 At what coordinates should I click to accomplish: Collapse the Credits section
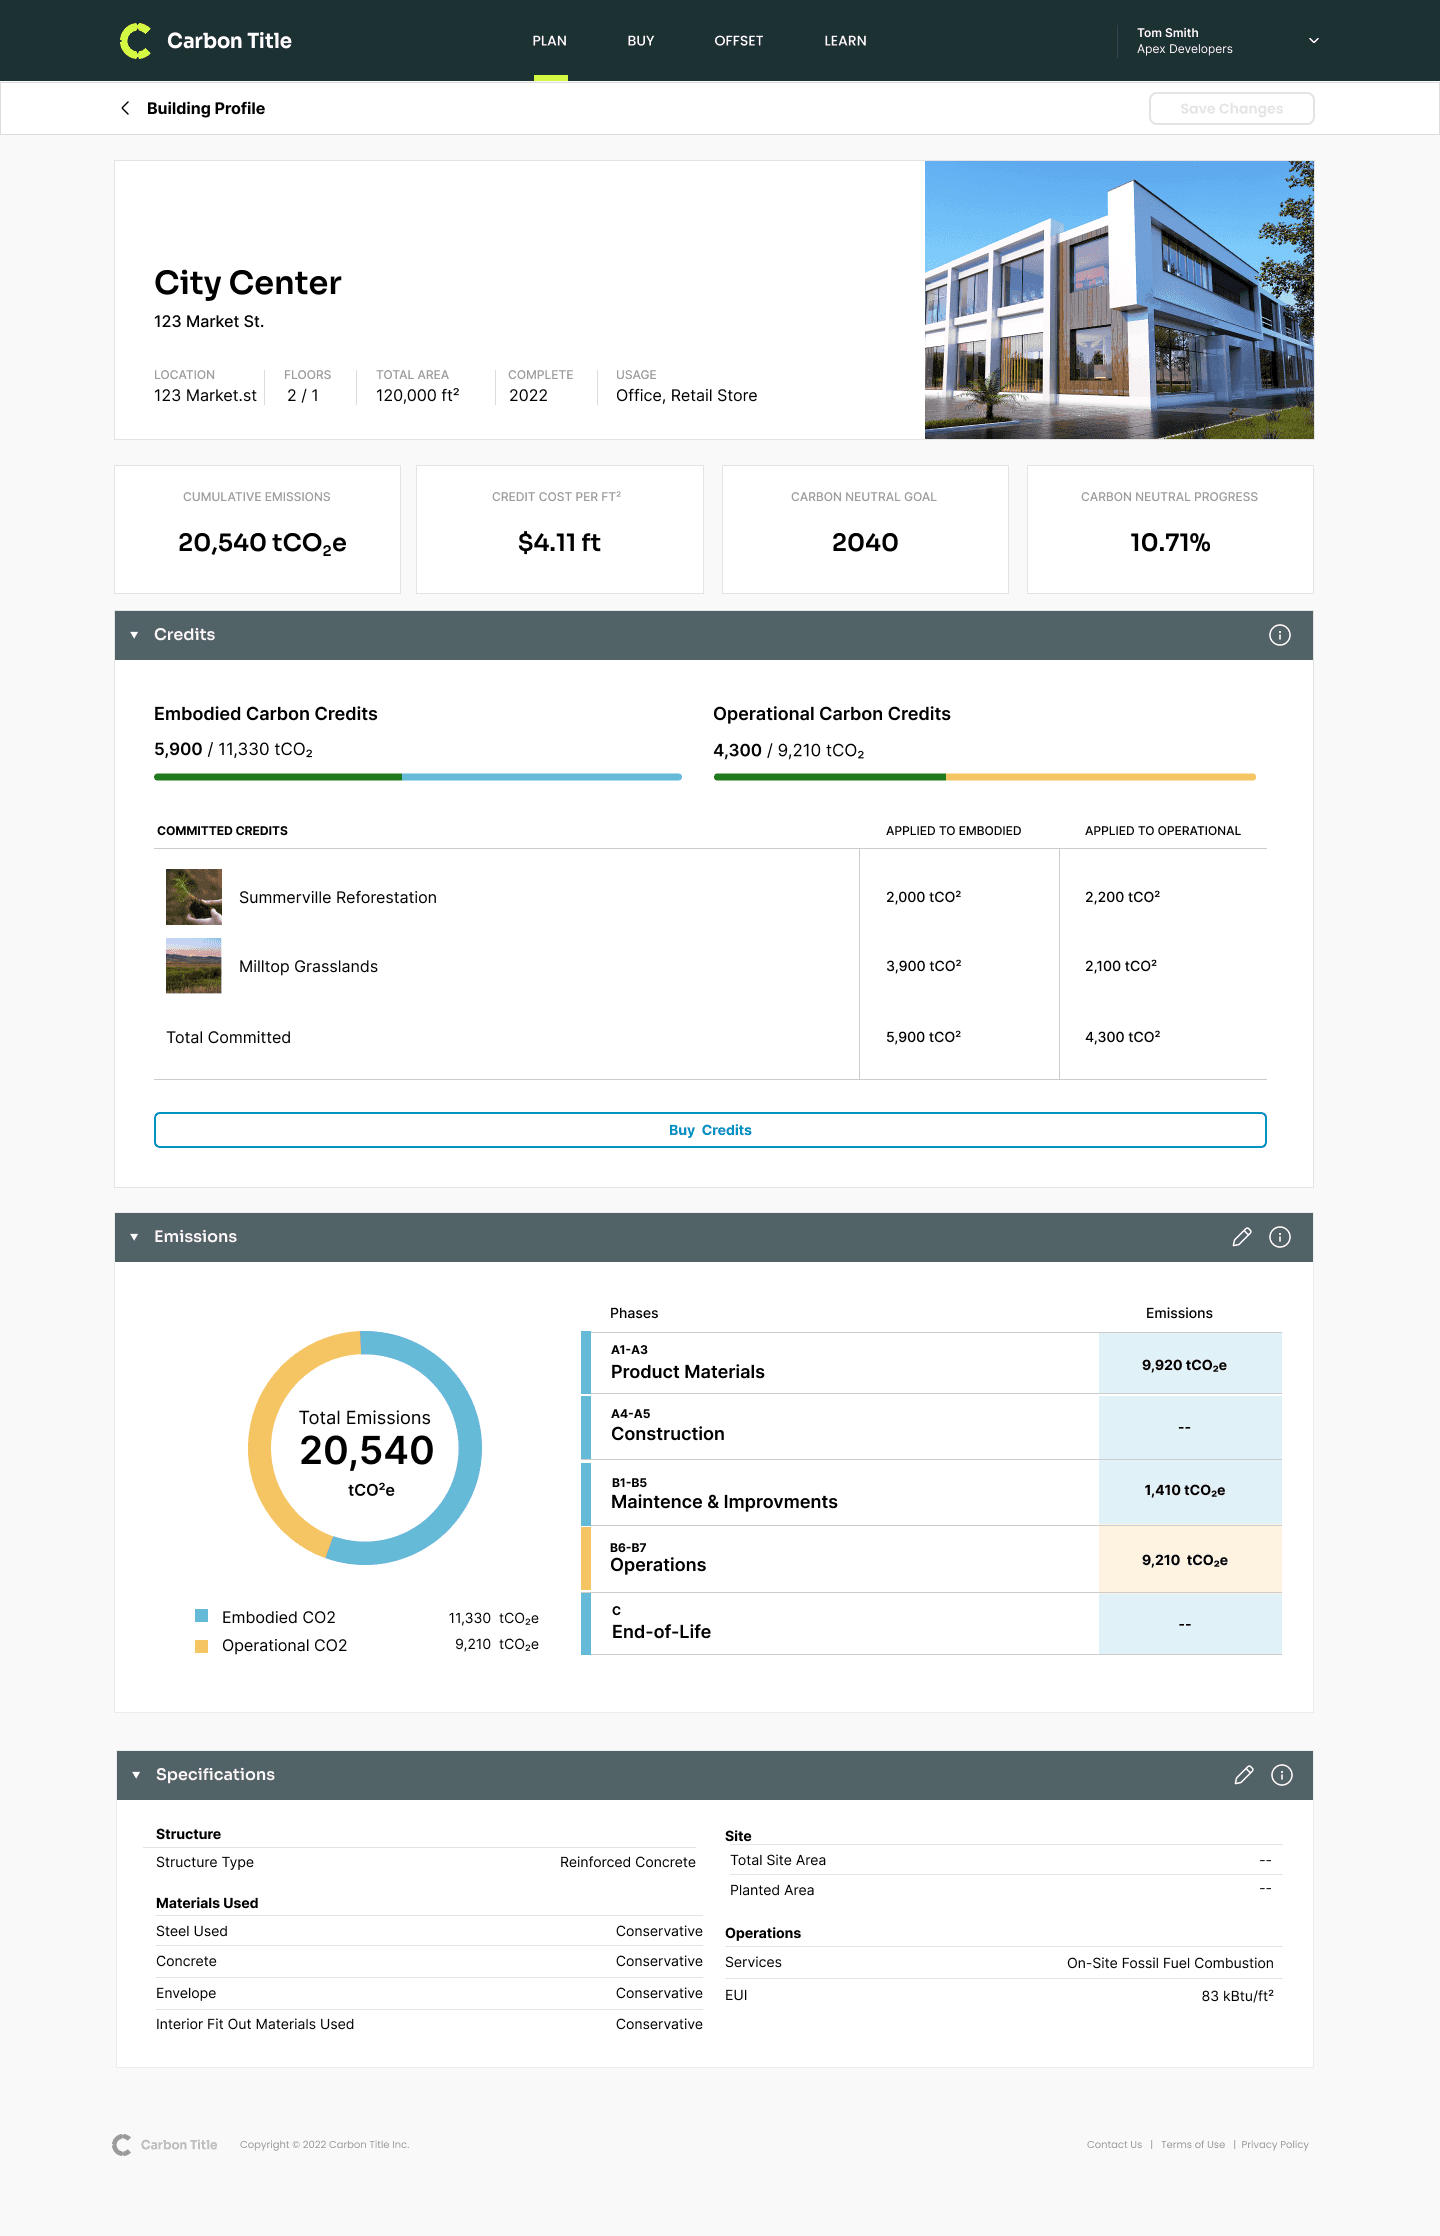pos(134,635)
